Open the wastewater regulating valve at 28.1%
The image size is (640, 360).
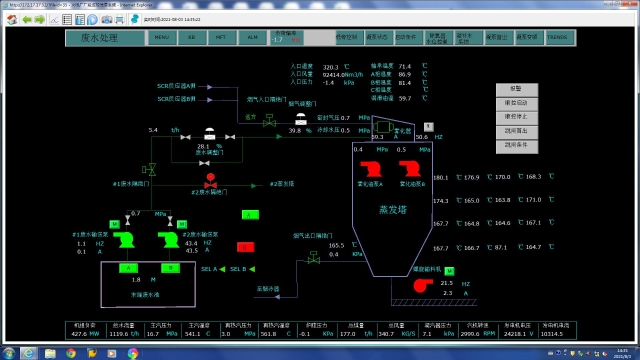tap(209, 134)
